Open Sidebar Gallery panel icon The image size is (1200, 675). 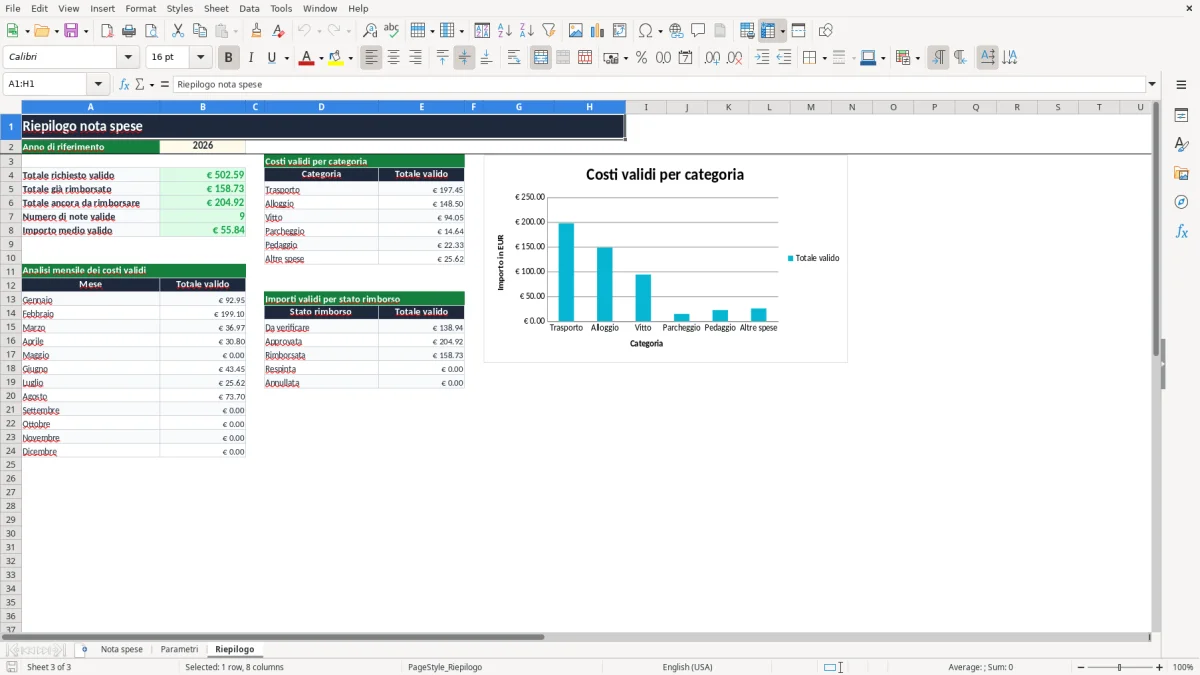pyautogui.click(x=1181, y=174)
